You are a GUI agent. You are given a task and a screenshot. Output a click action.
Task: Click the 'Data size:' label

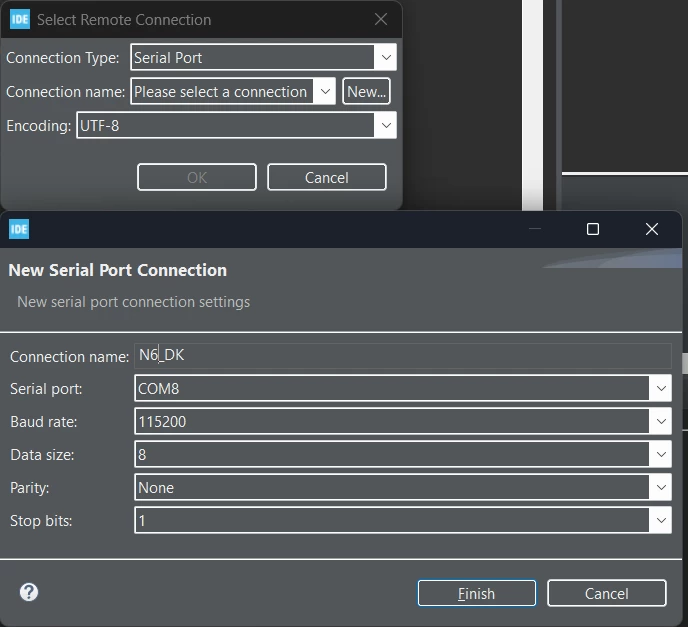point(42,455)
